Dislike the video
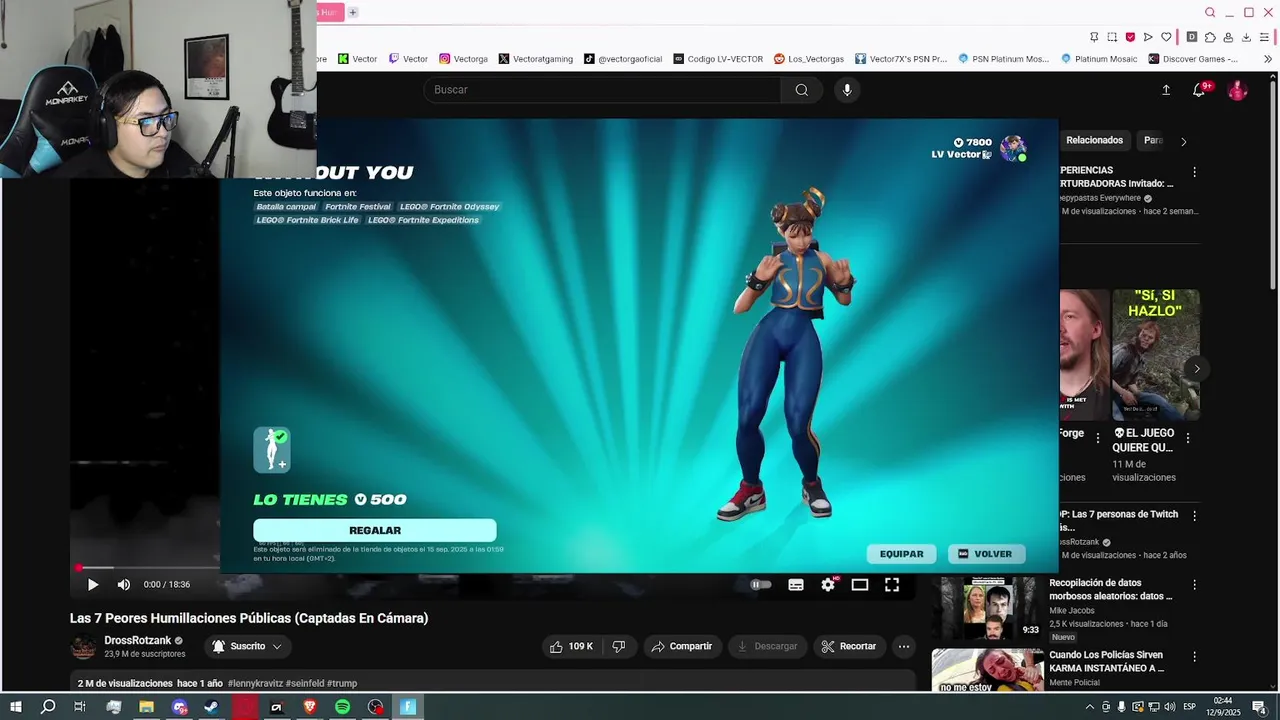Viewport: 1280px width, 720px height. click(x=619, y=647)
